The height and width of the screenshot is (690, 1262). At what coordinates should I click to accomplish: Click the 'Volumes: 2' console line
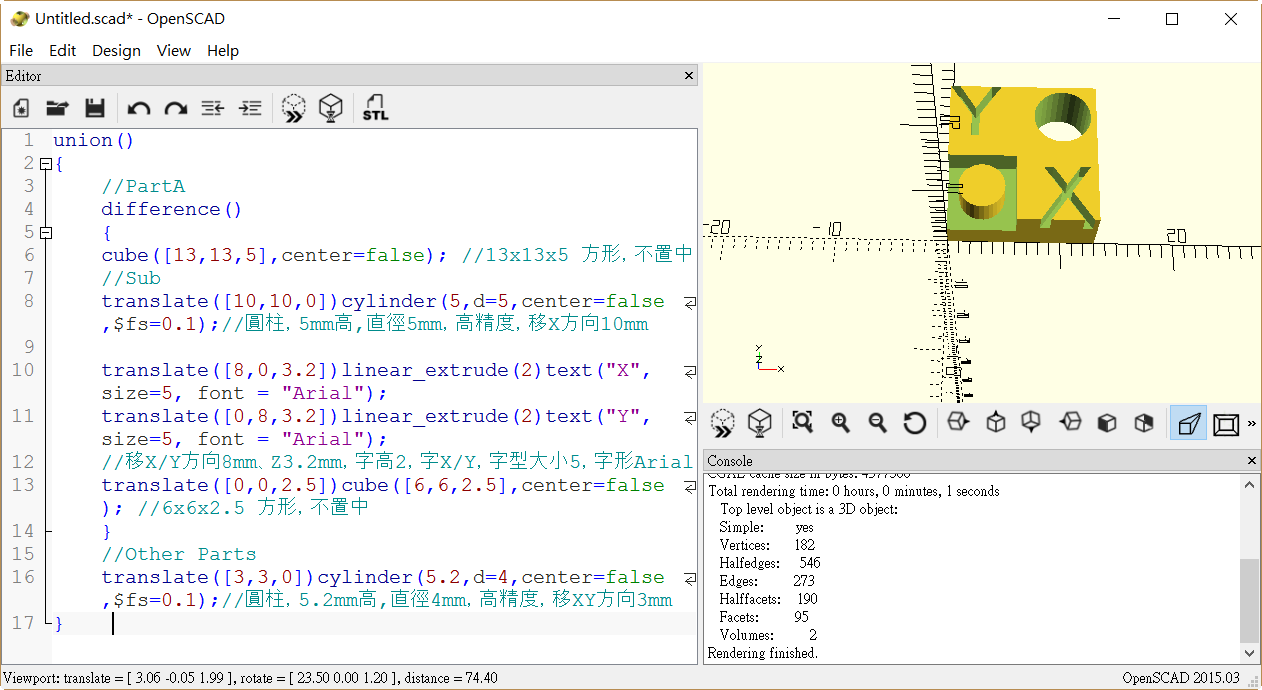click(x=768, y=635)
